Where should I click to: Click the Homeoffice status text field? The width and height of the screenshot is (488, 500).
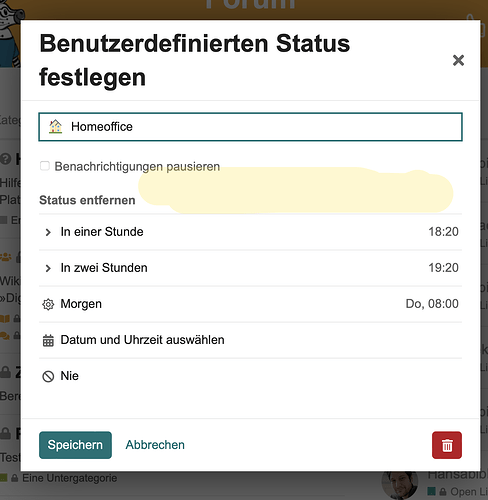[250, 127]
